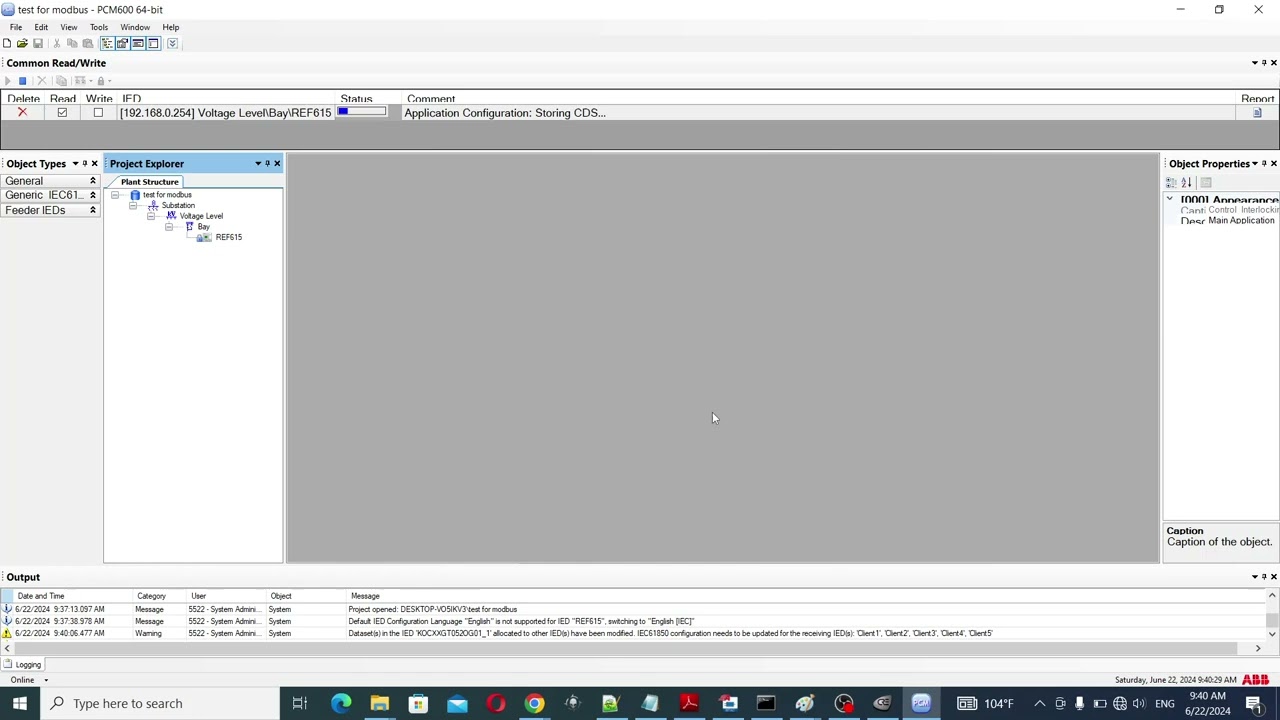Pin the Object Properties panel
Screen dimensions: 1280x720
pos(1264,163)
